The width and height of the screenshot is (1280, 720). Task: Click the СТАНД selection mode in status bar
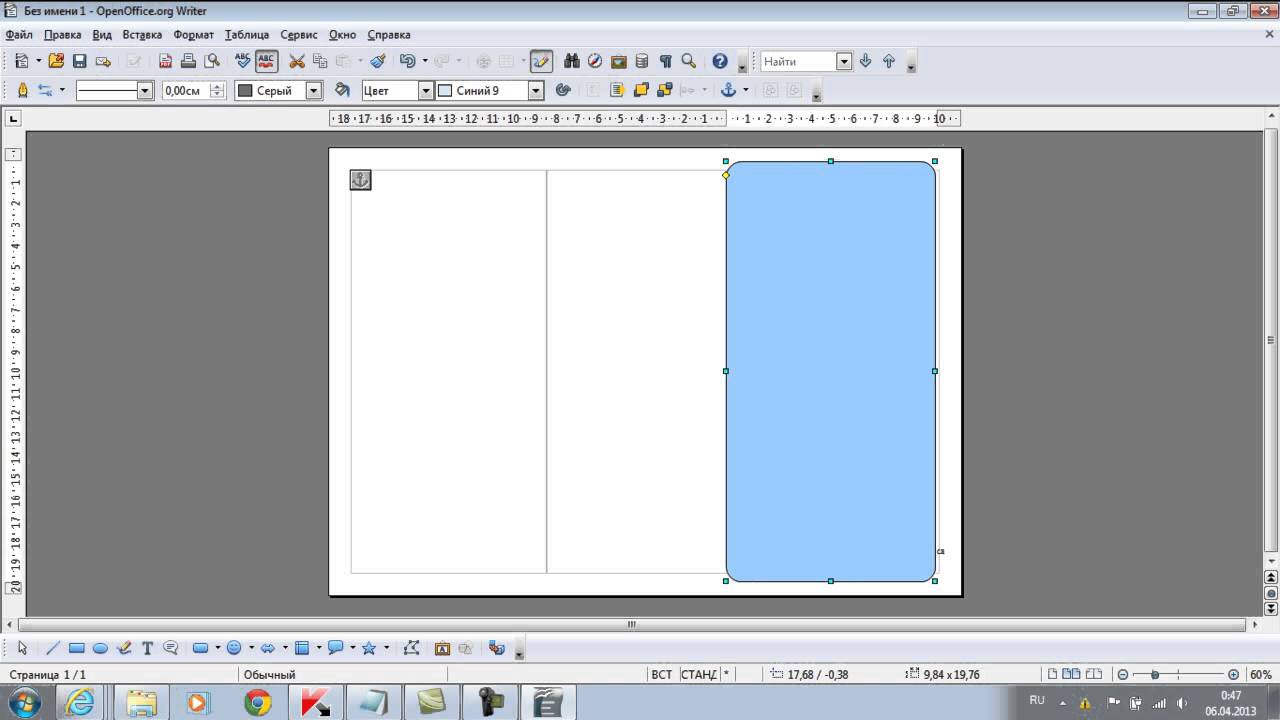(x=698, y=675)
